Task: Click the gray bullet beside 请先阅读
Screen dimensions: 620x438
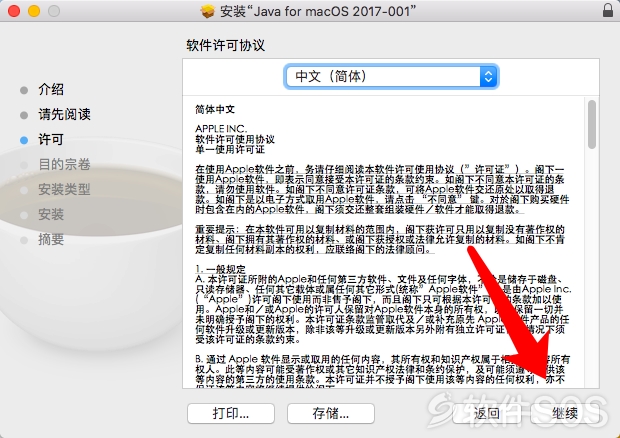Action: click(24, 115)
